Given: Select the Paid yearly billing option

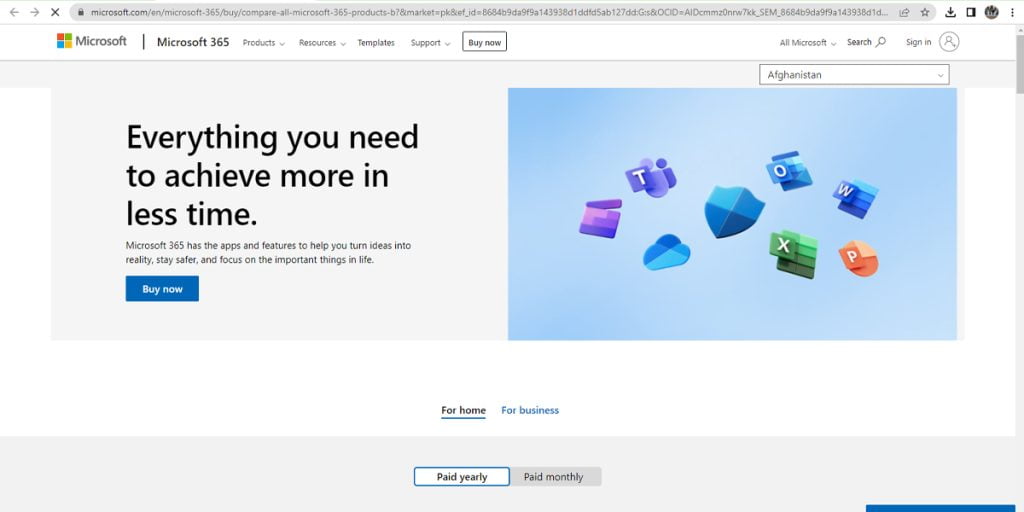Looking at the screenshot, I should point(462,477).
